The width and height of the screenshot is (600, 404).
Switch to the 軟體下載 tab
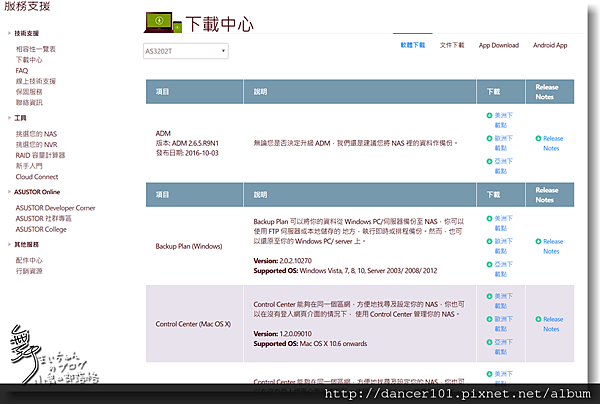pyautogui.click(x=412, y=45)
